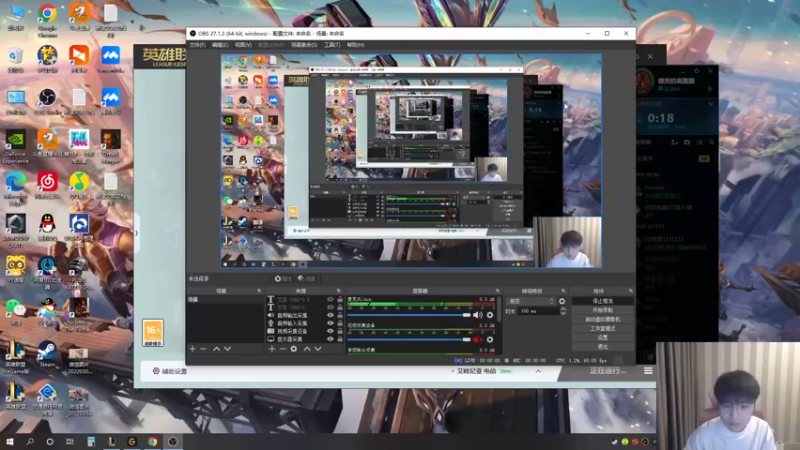Toggle eye for display capture source

(330, 339)
